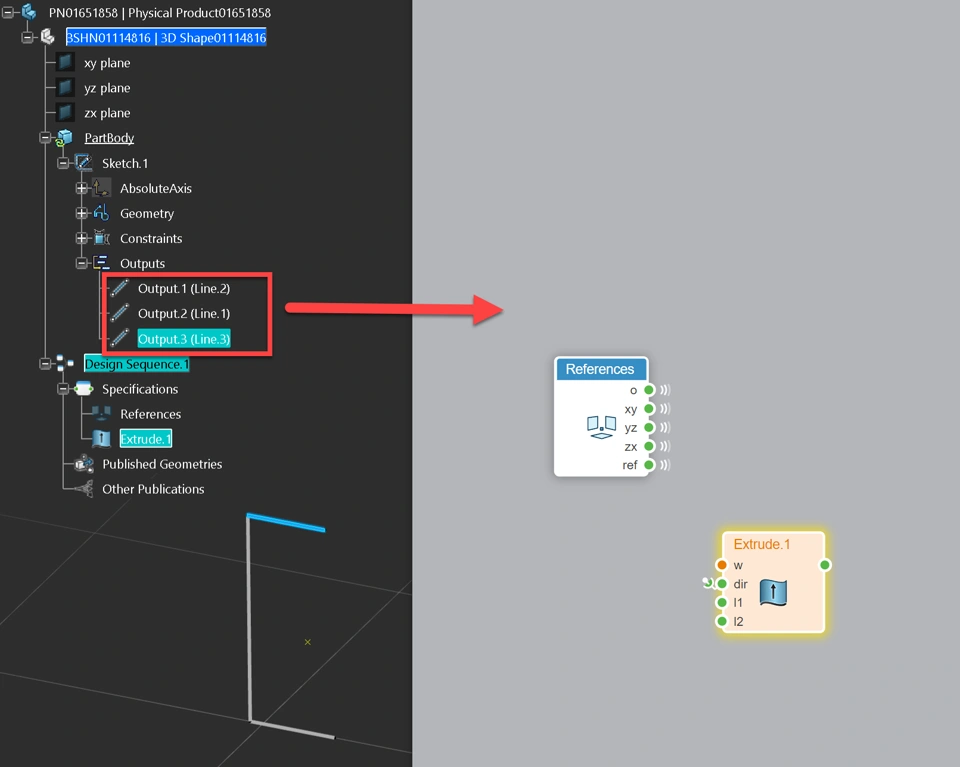Click the yz plane icon
This screenshot has height=767, width=960.
(x=66, y=88)
